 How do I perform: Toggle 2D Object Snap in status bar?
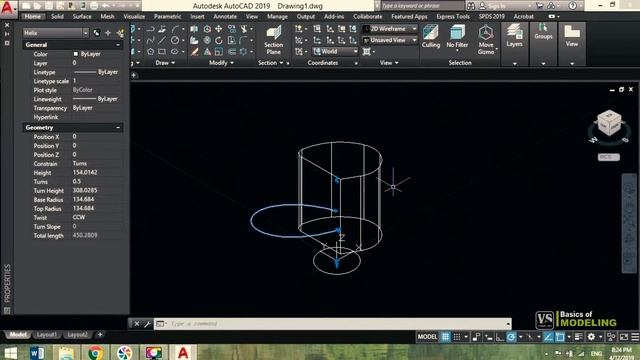(560, 337)
